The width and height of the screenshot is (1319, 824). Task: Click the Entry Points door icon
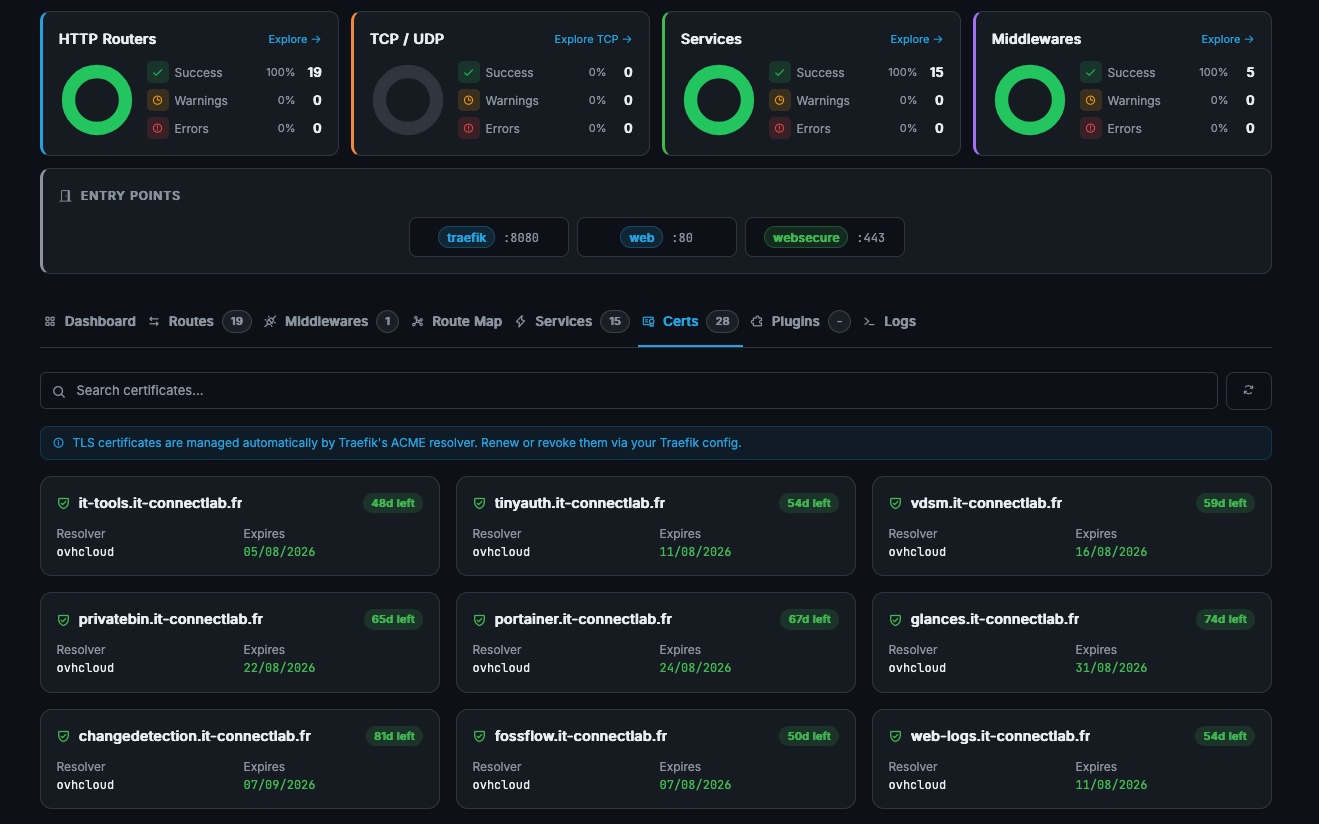(65, 196)
